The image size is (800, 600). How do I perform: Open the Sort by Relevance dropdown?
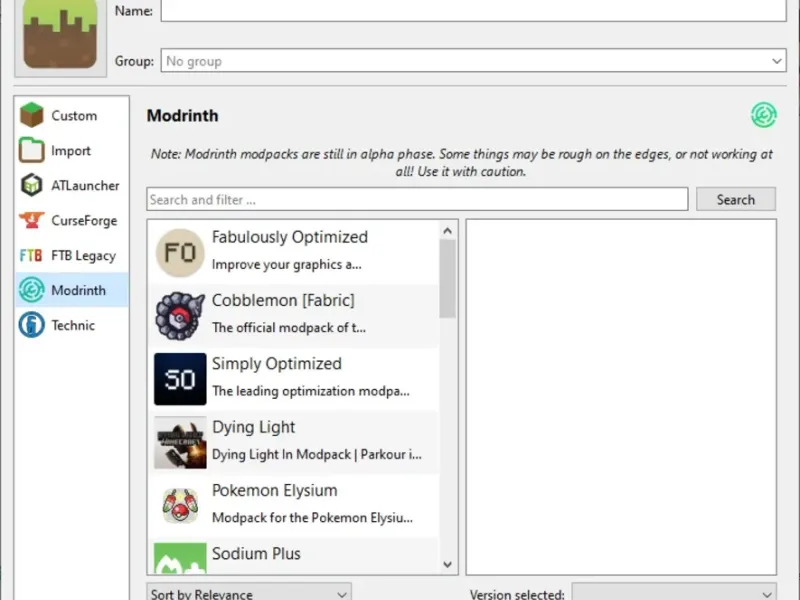[249, 592]
